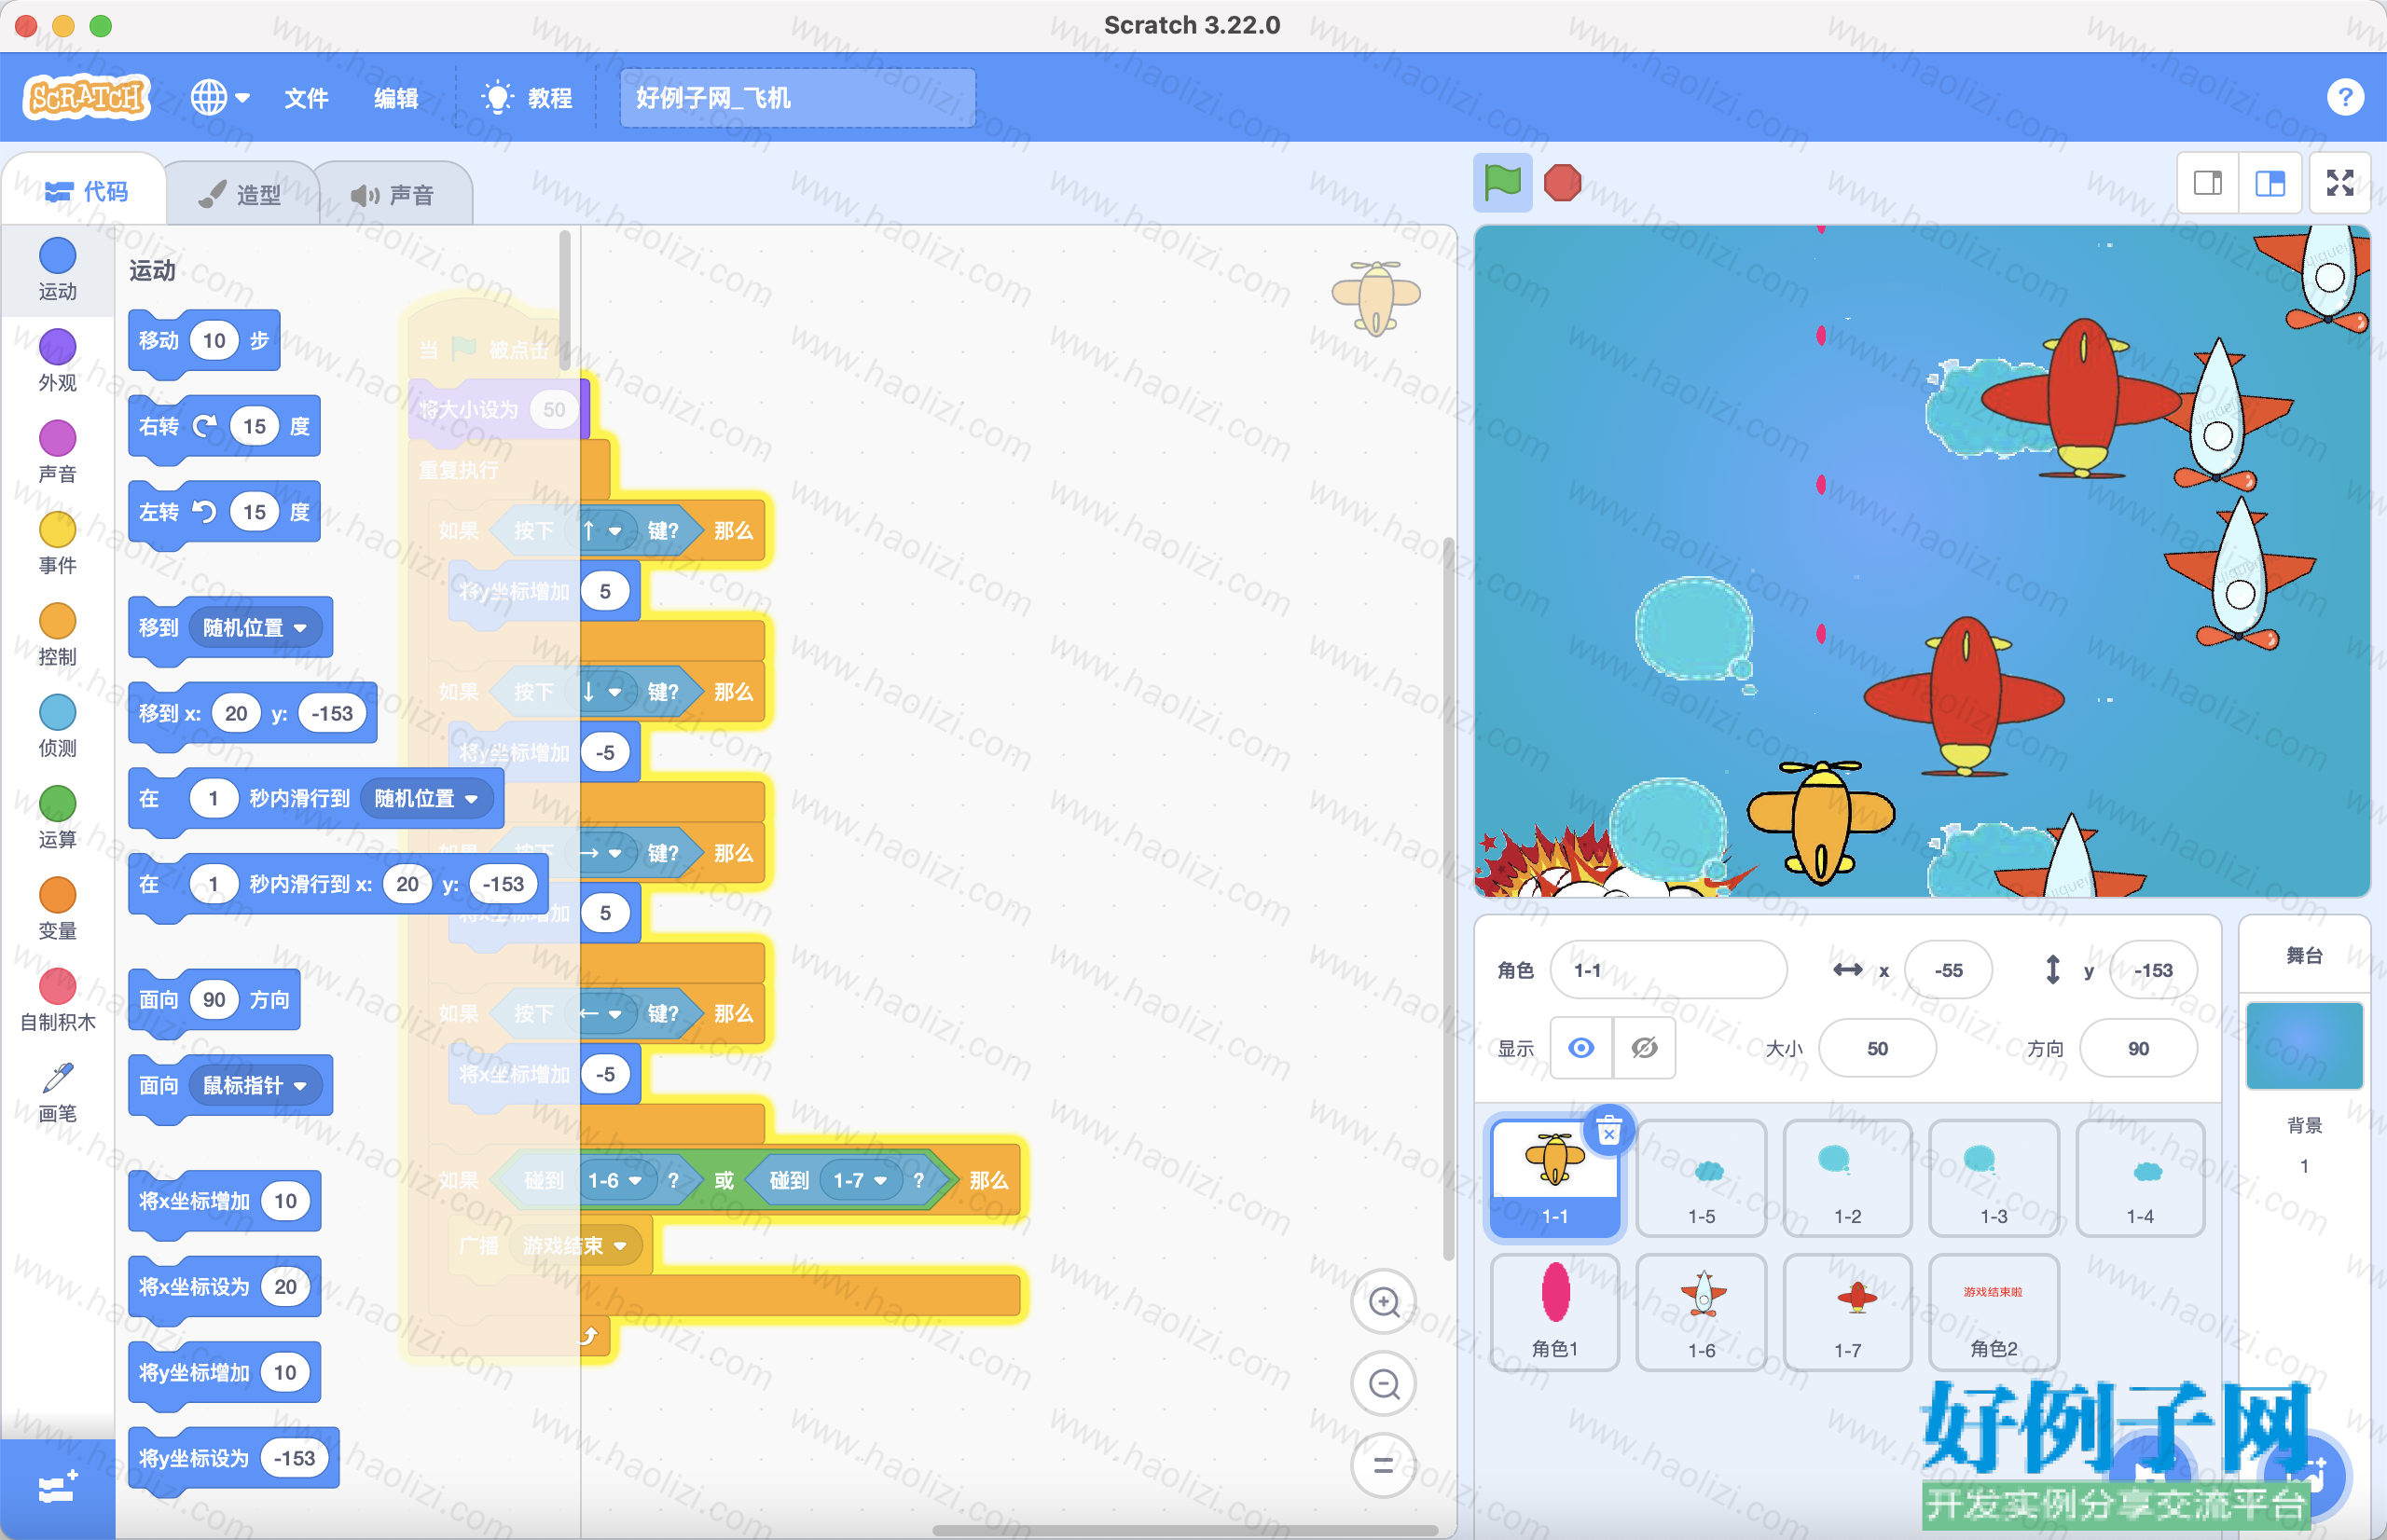The height and width of the screenshot is (1540, 2387).
Task: Select sprite 1-4 thumbnail
Action: tap(2140, 1178)
